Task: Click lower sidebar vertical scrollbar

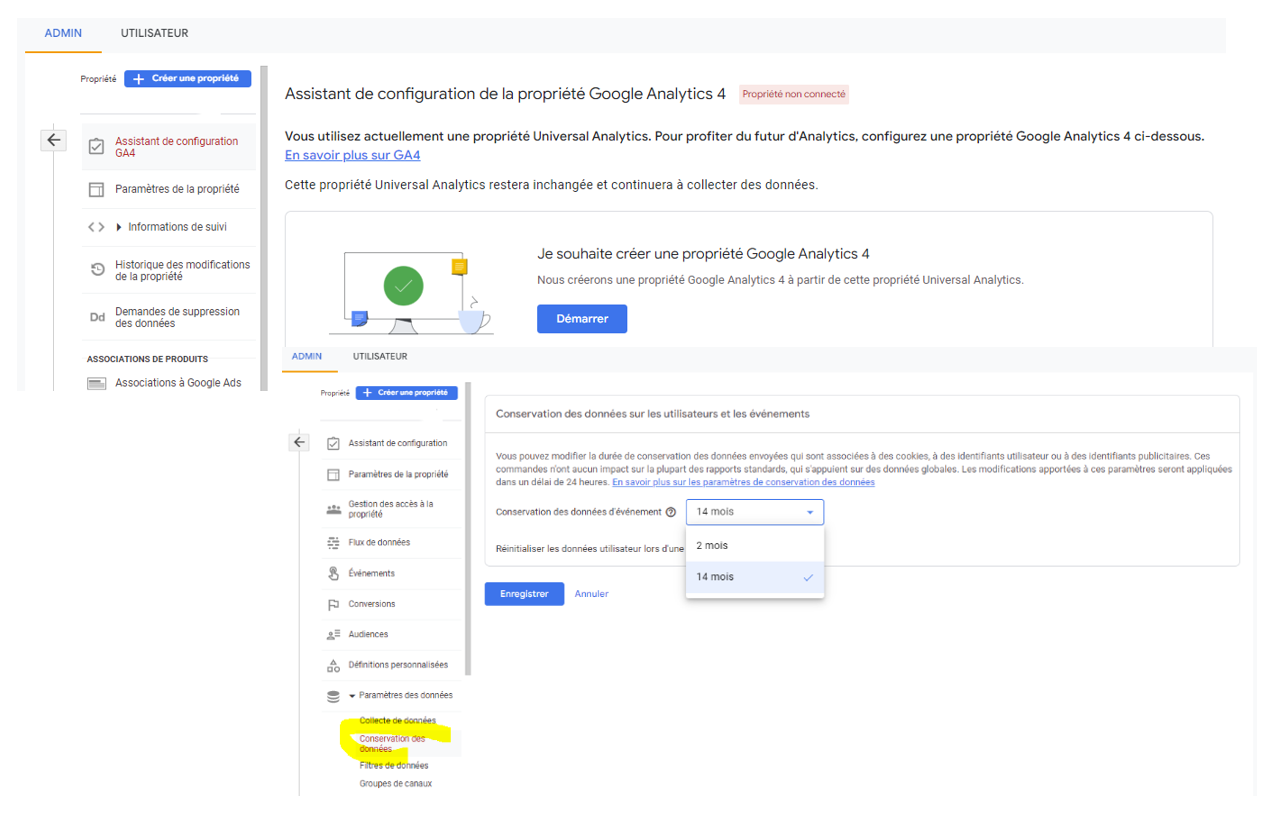Action: pos(468,528)
